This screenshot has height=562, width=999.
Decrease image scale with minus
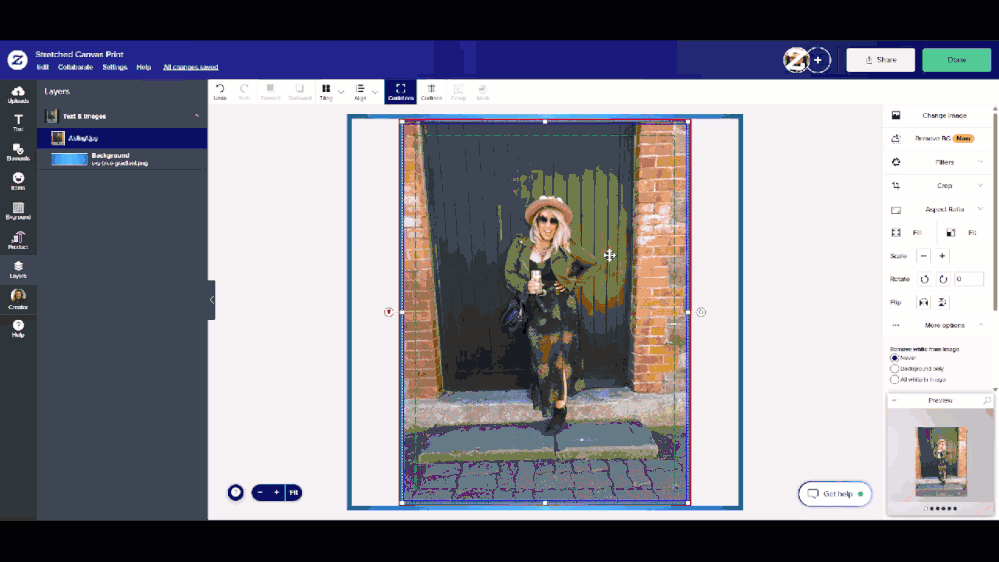(x=923, y=256)
